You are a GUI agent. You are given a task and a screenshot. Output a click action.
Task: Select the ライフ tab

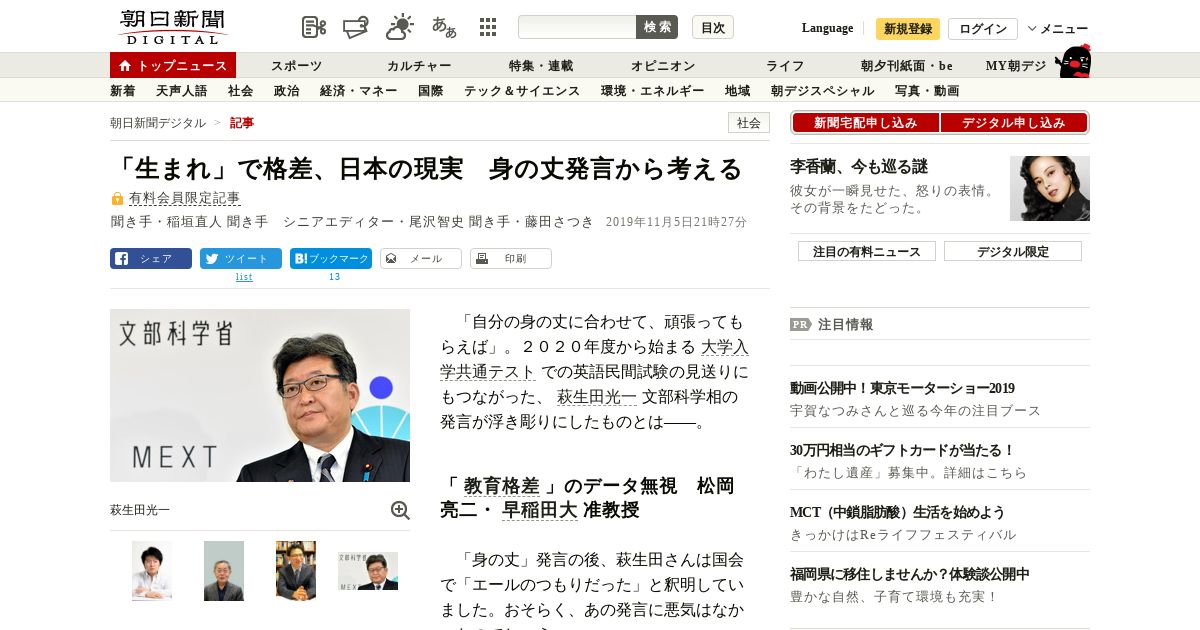pos(785,66)
